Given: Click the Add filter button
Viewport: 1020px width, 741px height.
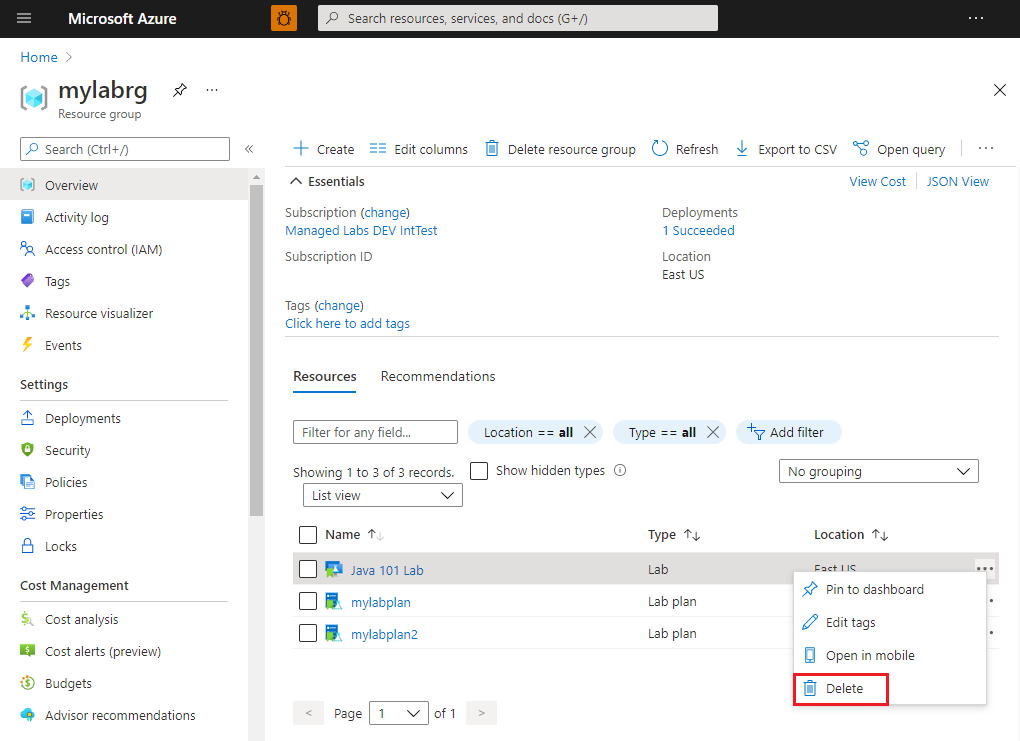Looking at the screenshot, I should 789,432.
